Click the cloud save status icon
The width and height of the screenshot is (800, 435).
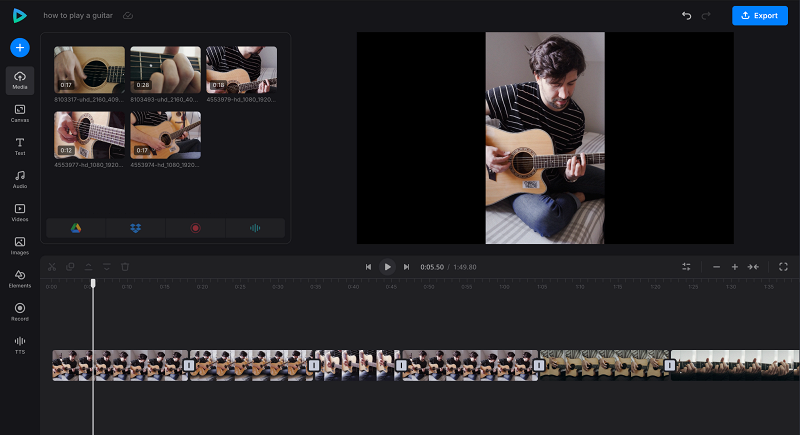[x=128, y=16]
